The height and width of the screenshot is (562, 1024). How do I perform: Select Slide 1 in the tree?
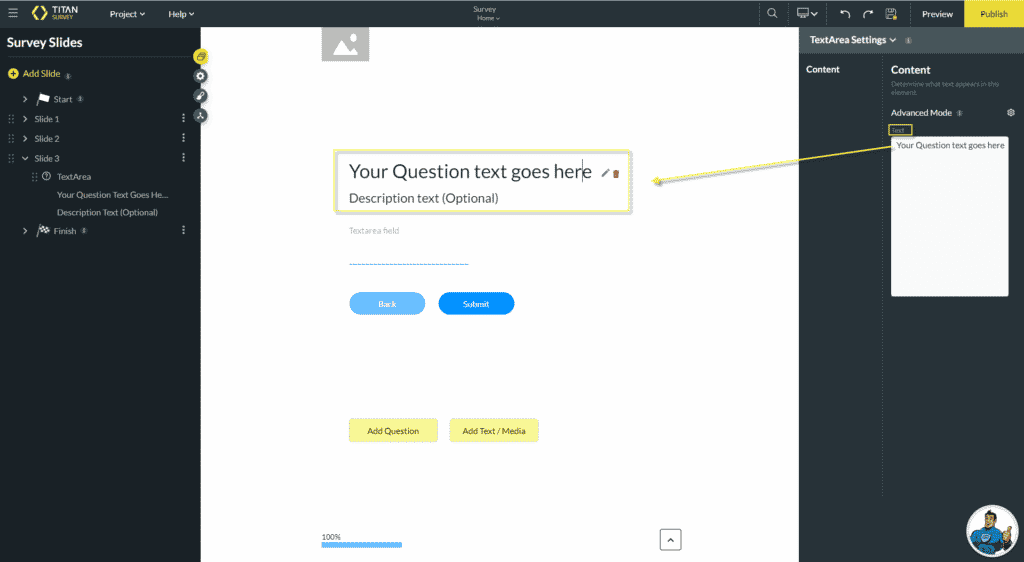pos(47,119)
